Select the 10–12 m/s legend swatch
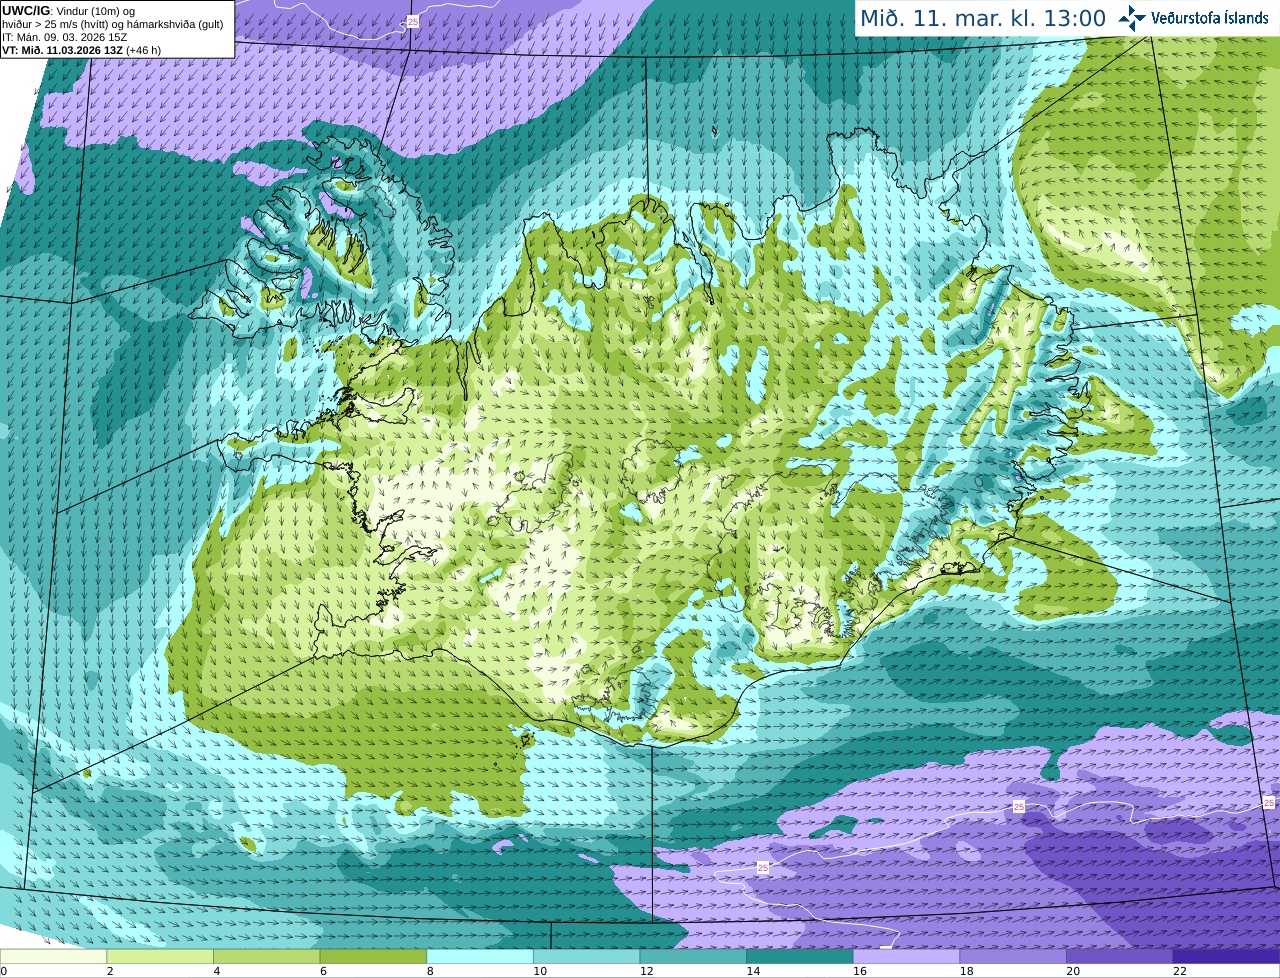 [586, 957]
